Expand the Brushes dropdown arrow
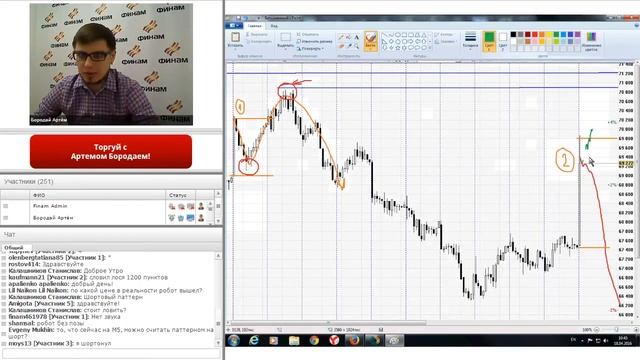 [x=371, y=50]
